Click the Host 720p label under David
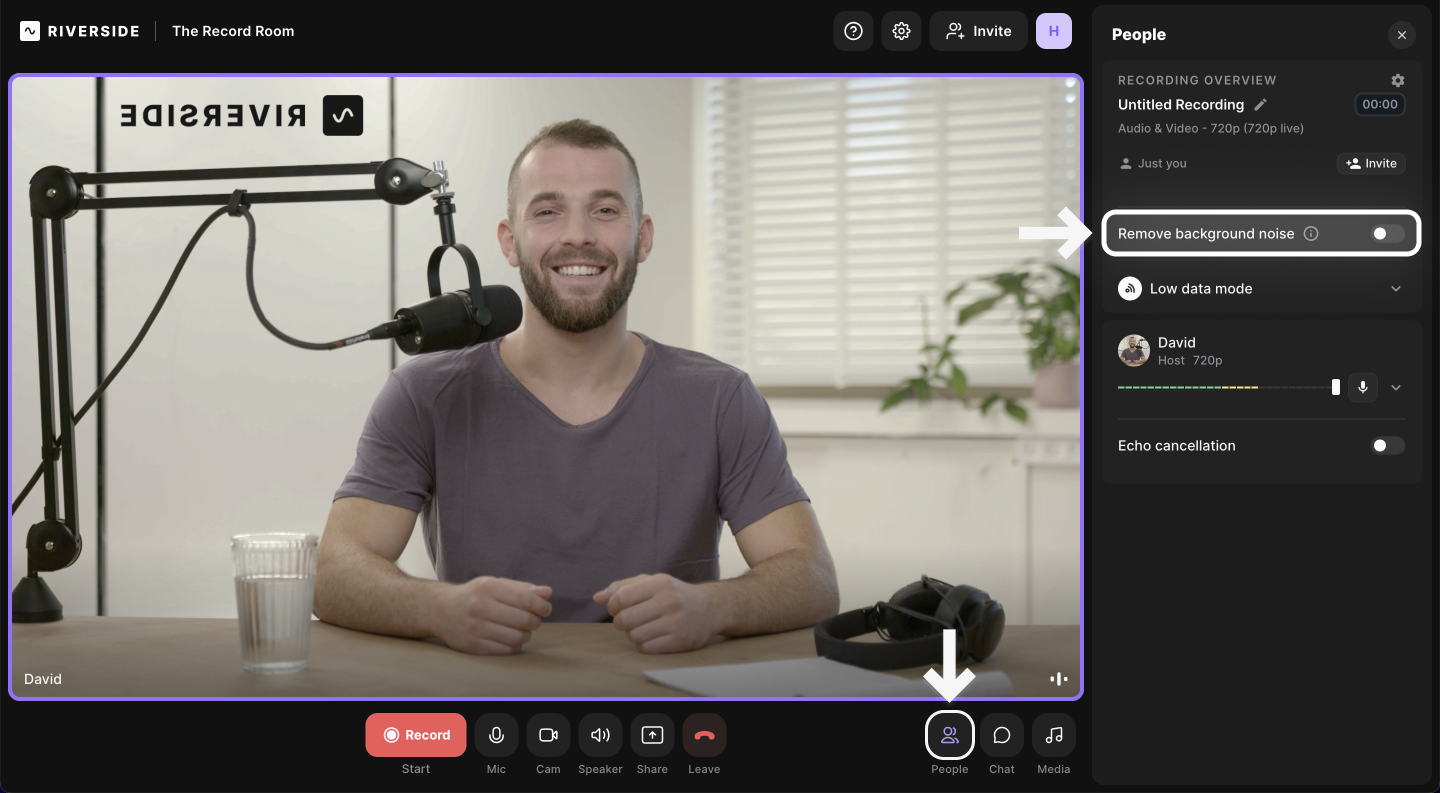Image resolution: width=1440 pixels, height=793 pixels. coord(1190,360)
